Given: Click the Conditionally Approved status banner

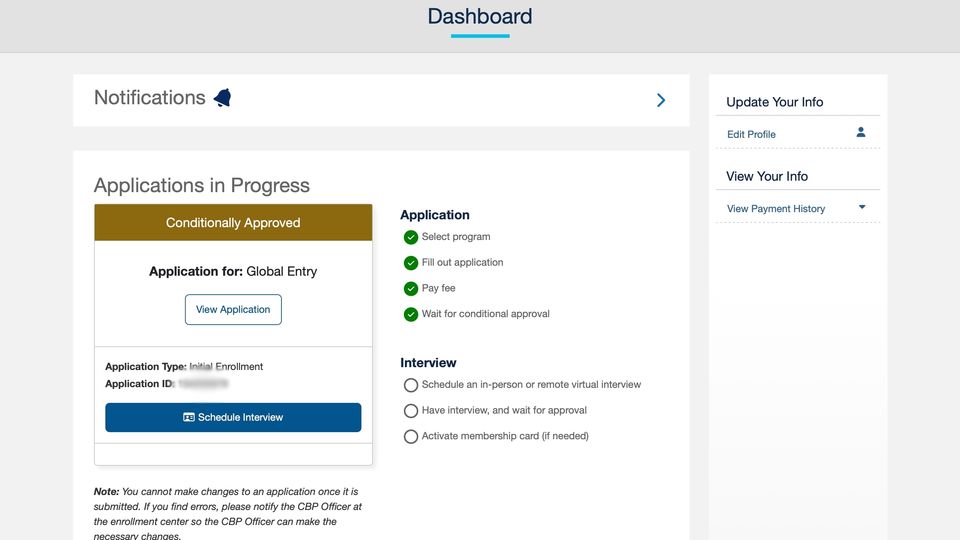Looking at the screenshot, I should point(233,222).
